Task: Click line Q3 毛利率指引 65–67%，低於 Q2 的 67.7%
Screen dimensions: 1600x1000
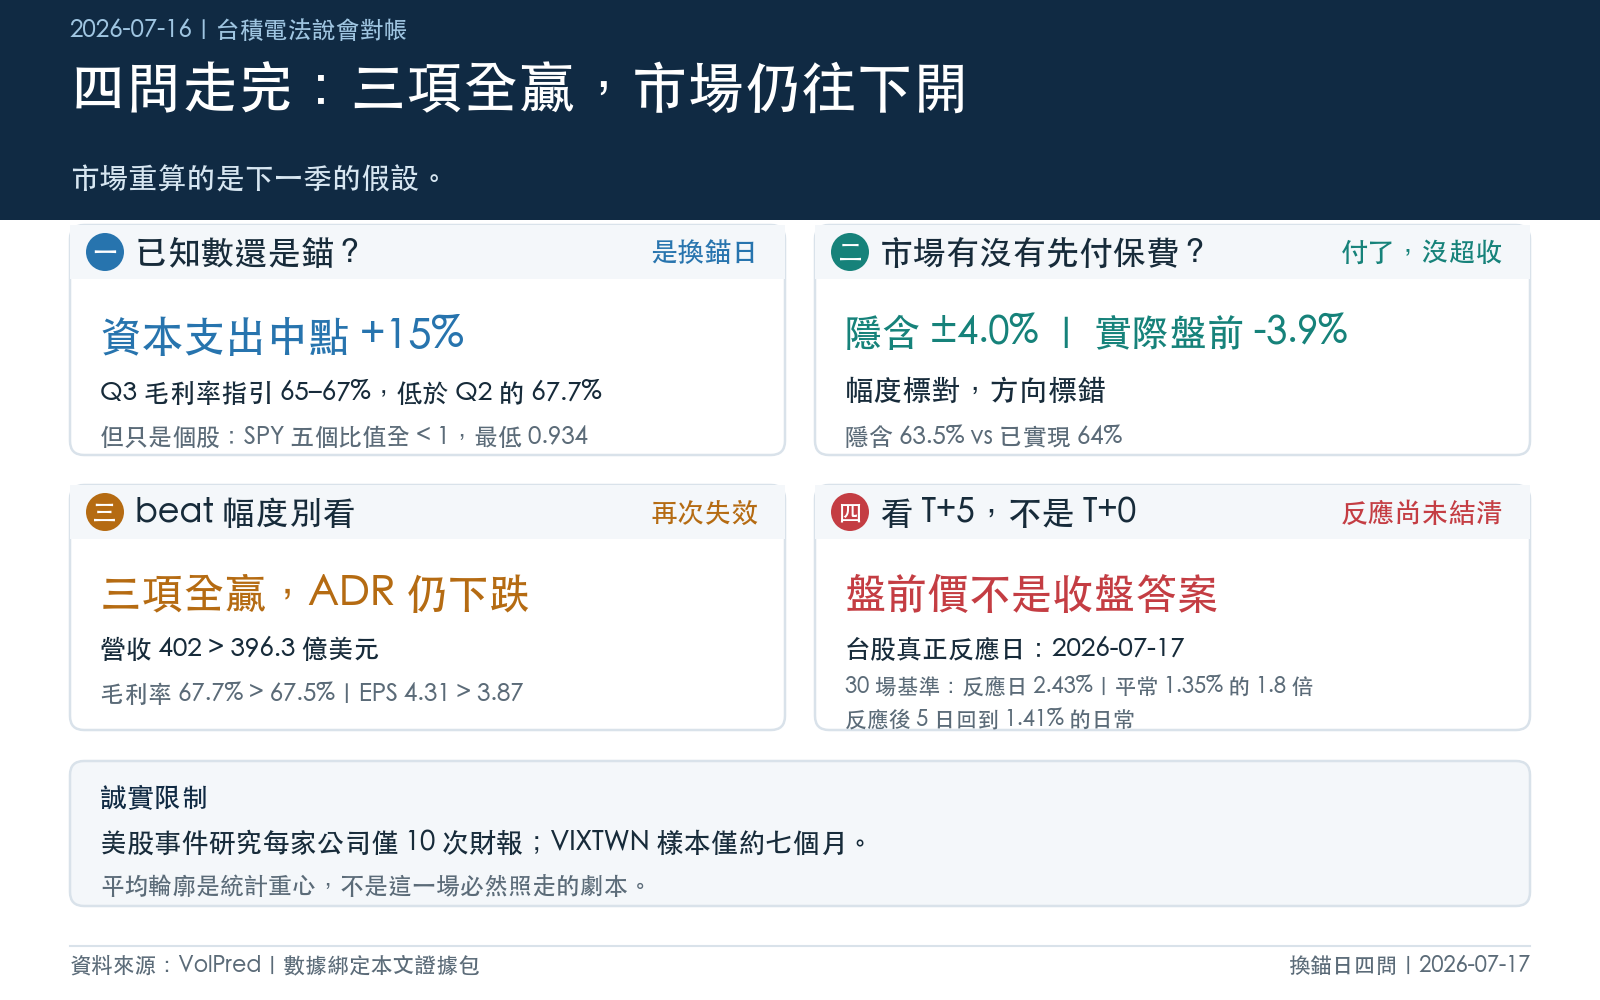Action: pyautogui.click(x=351, y=391)
